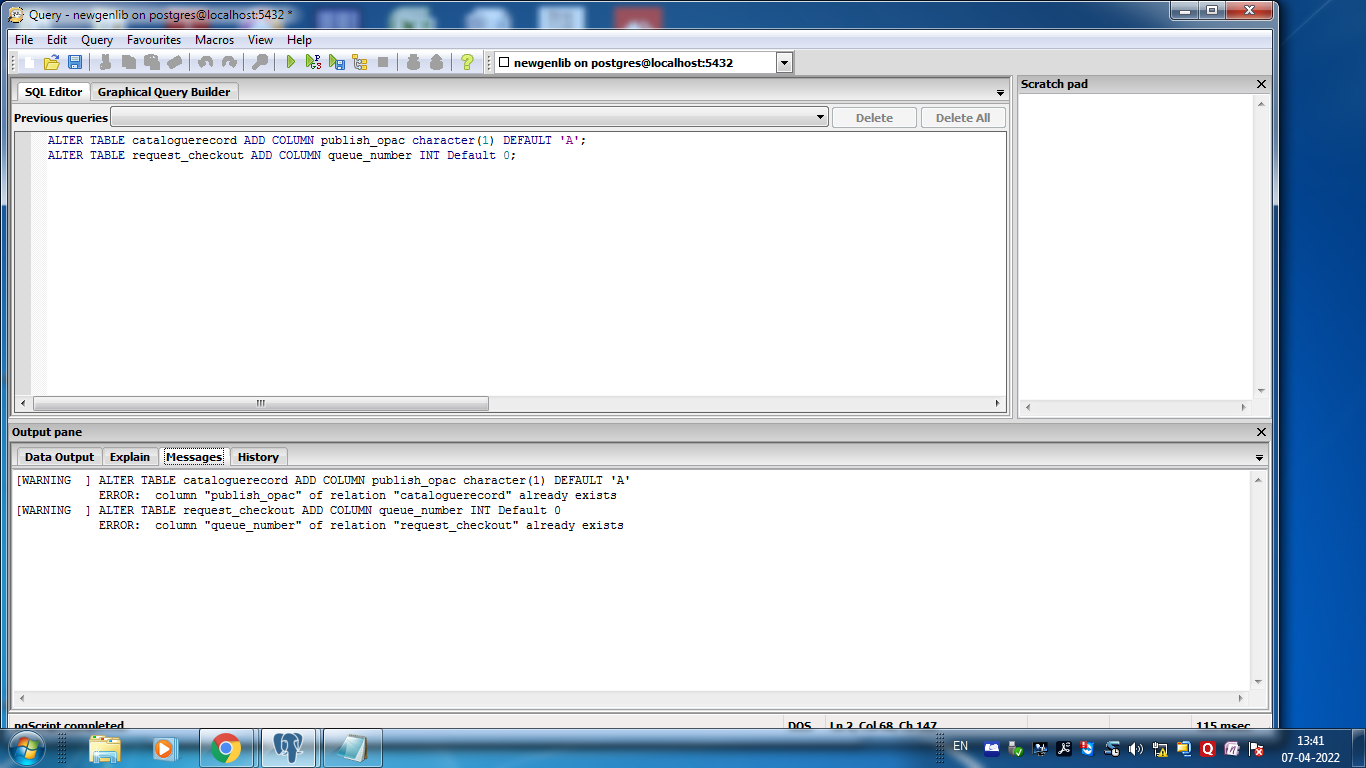Open the Macros menu
Screen dimensions: 1366x768
click(214, 40)
